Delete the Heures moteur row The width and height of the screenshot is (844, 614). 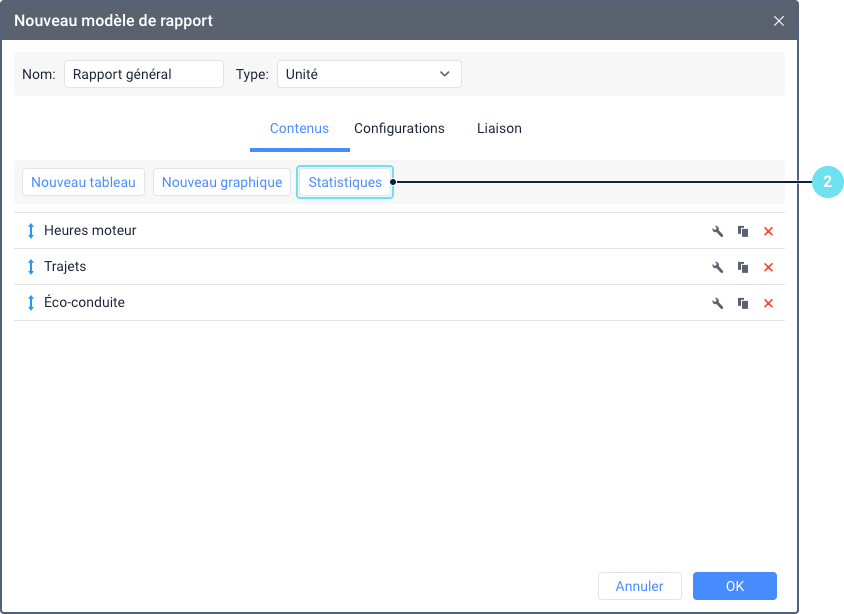[x=768, y=231]
